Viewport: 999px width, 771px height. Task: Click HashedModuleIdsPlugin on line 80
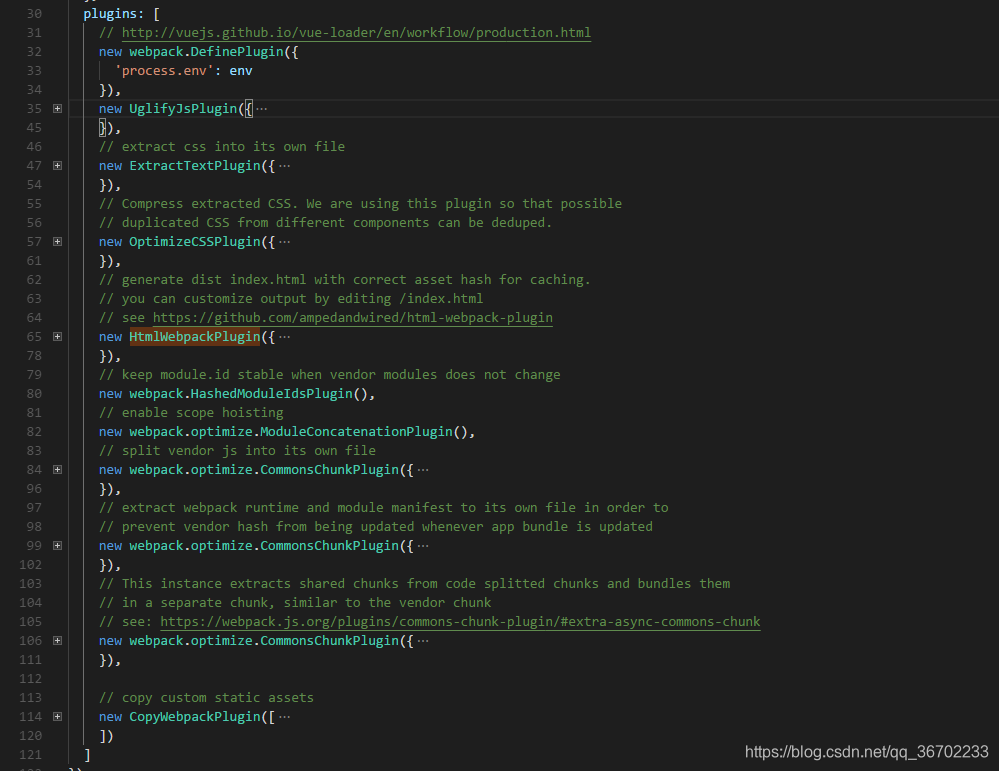pyautogui.click(x=272, y=394)
